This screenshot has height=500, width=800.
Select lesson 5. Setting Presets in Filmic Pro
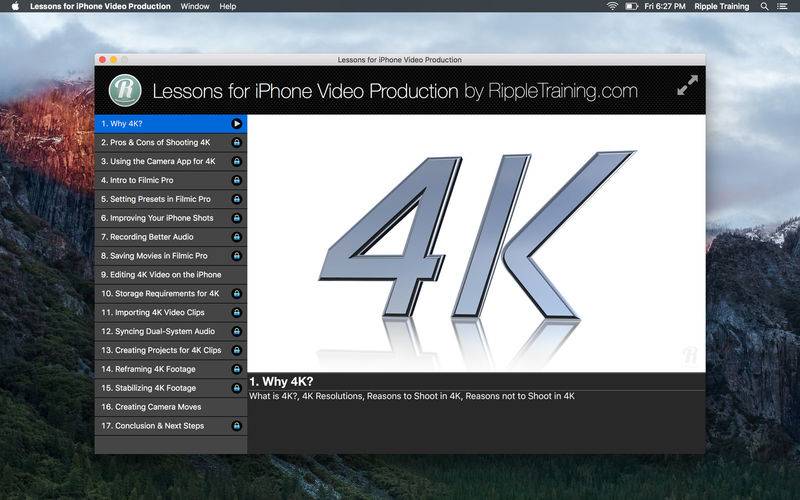click(x=170, y=199)
